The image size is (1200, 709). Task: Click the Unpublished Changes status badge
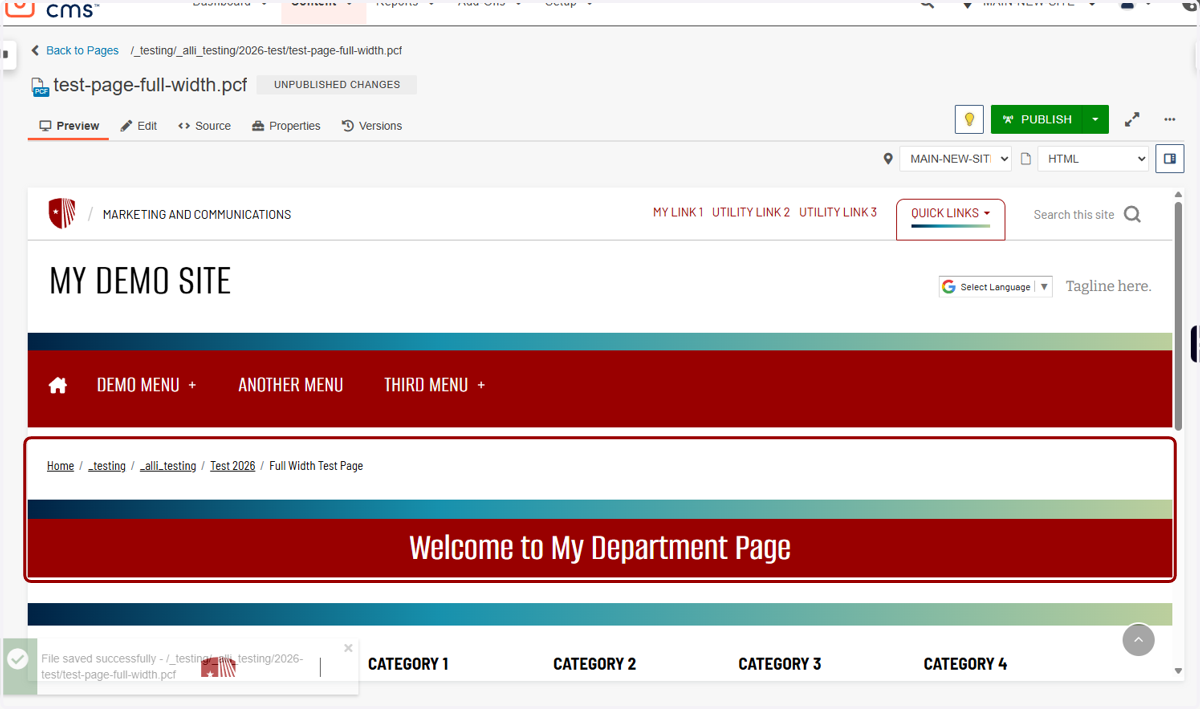click(x=337, y=85)
